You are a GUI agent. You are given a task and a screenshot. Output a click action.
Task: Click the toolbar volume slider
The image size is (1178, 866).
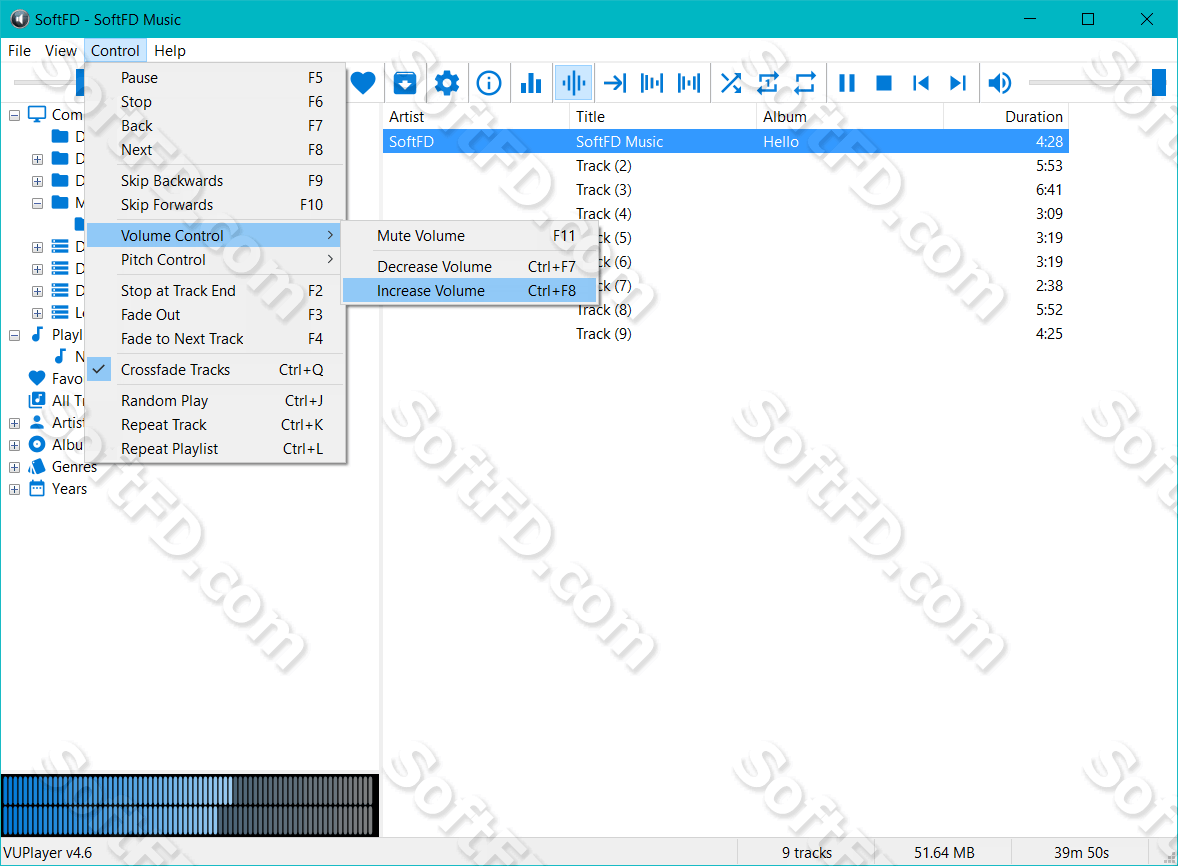(1097, 83)
